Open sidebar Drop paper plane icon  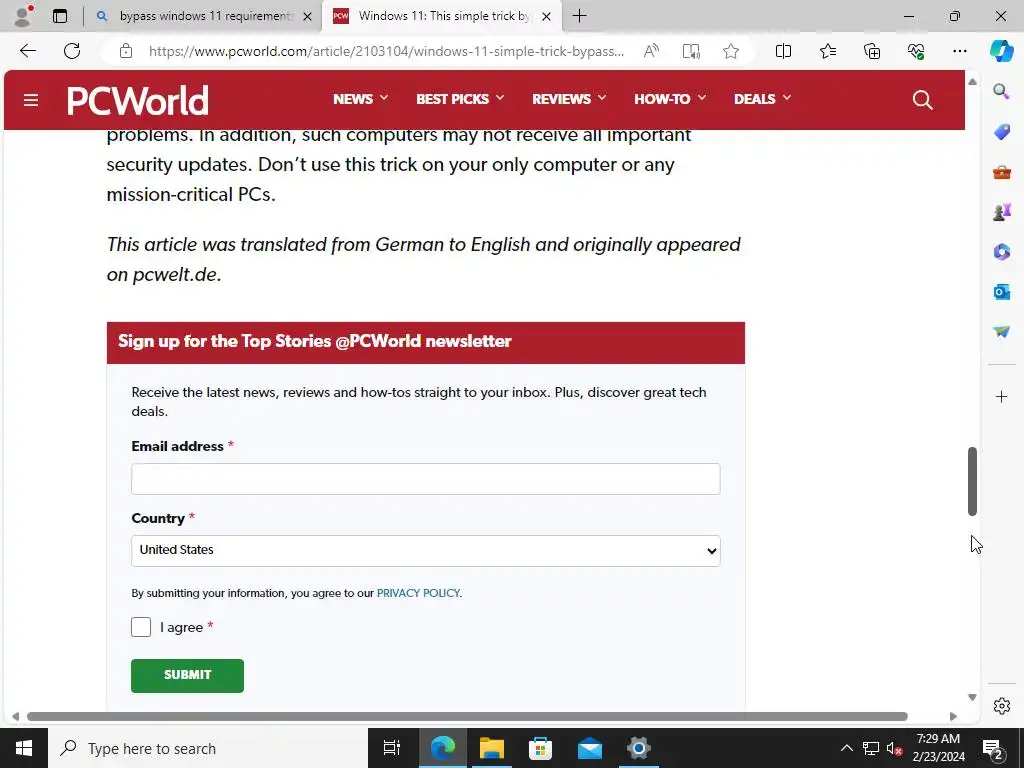coord(1002,332)
